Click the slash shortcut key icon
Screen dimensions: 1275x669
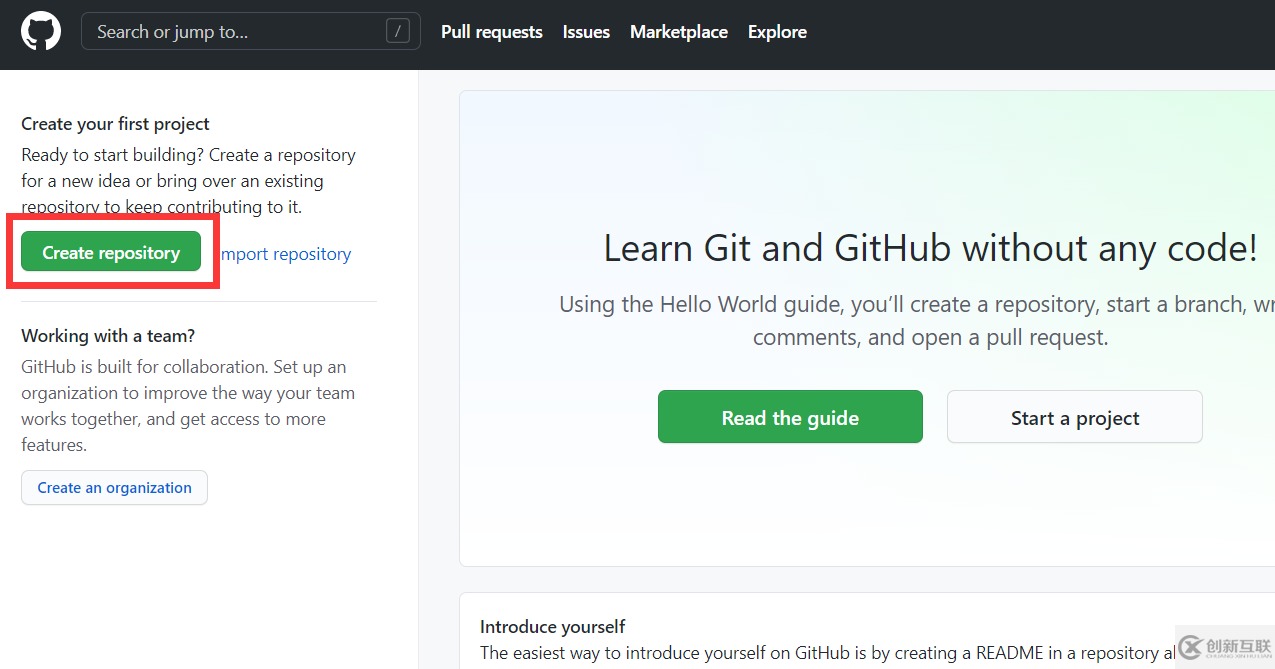tap(398, 32)
